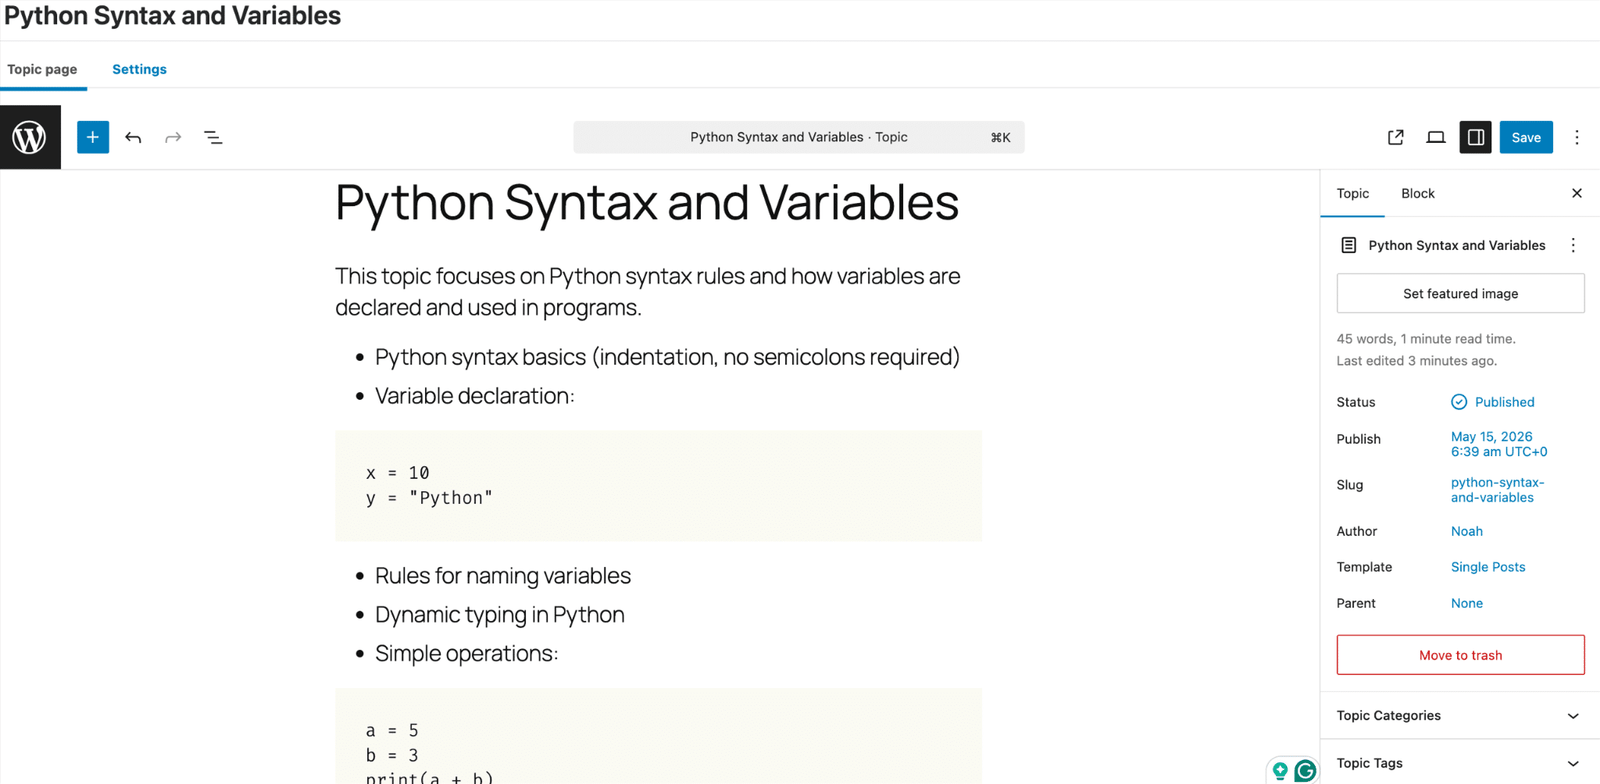Screen dimensions: 1600x784
Task: Click the Dynamic typing in Python bullet
Action: 500,615
